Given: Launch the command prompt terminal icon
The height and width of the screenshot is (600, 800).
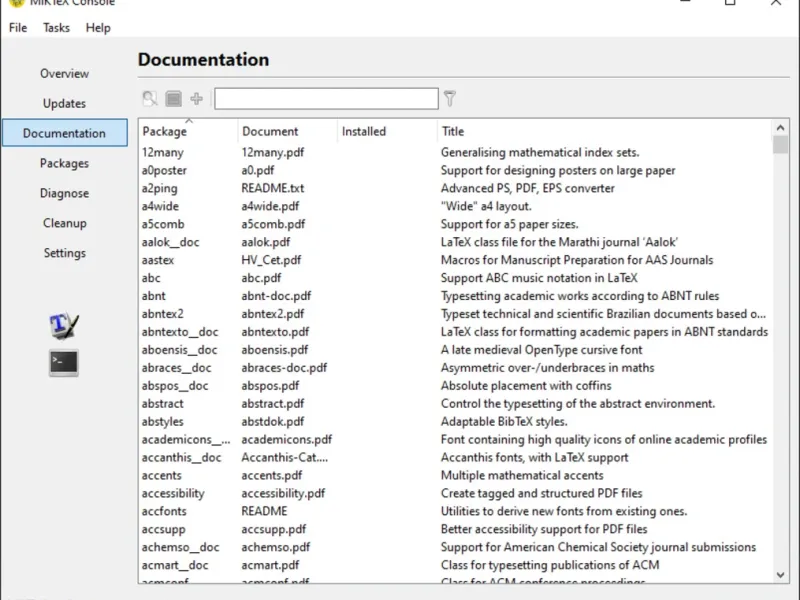Looking at the screenshot, I should click(x=64, y=363).
